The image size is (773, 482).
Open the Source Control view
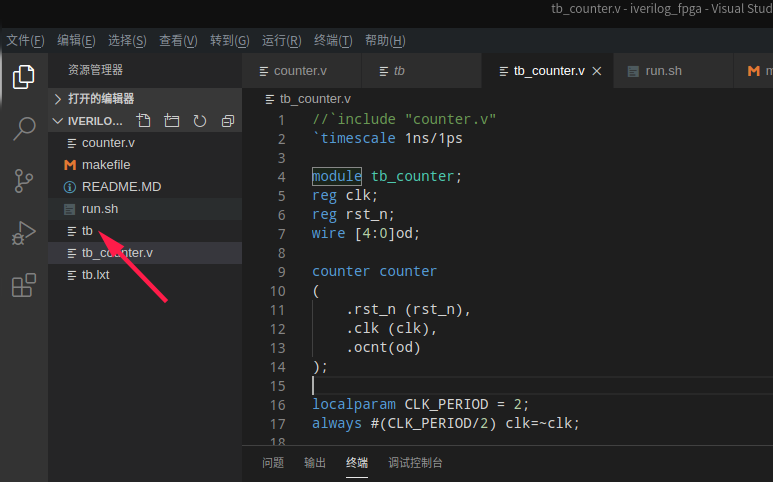[24, 181]
